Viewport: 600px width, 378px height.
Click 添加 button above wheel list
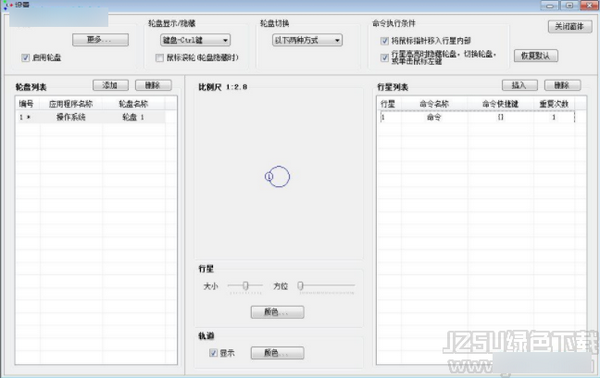(111, 85)
